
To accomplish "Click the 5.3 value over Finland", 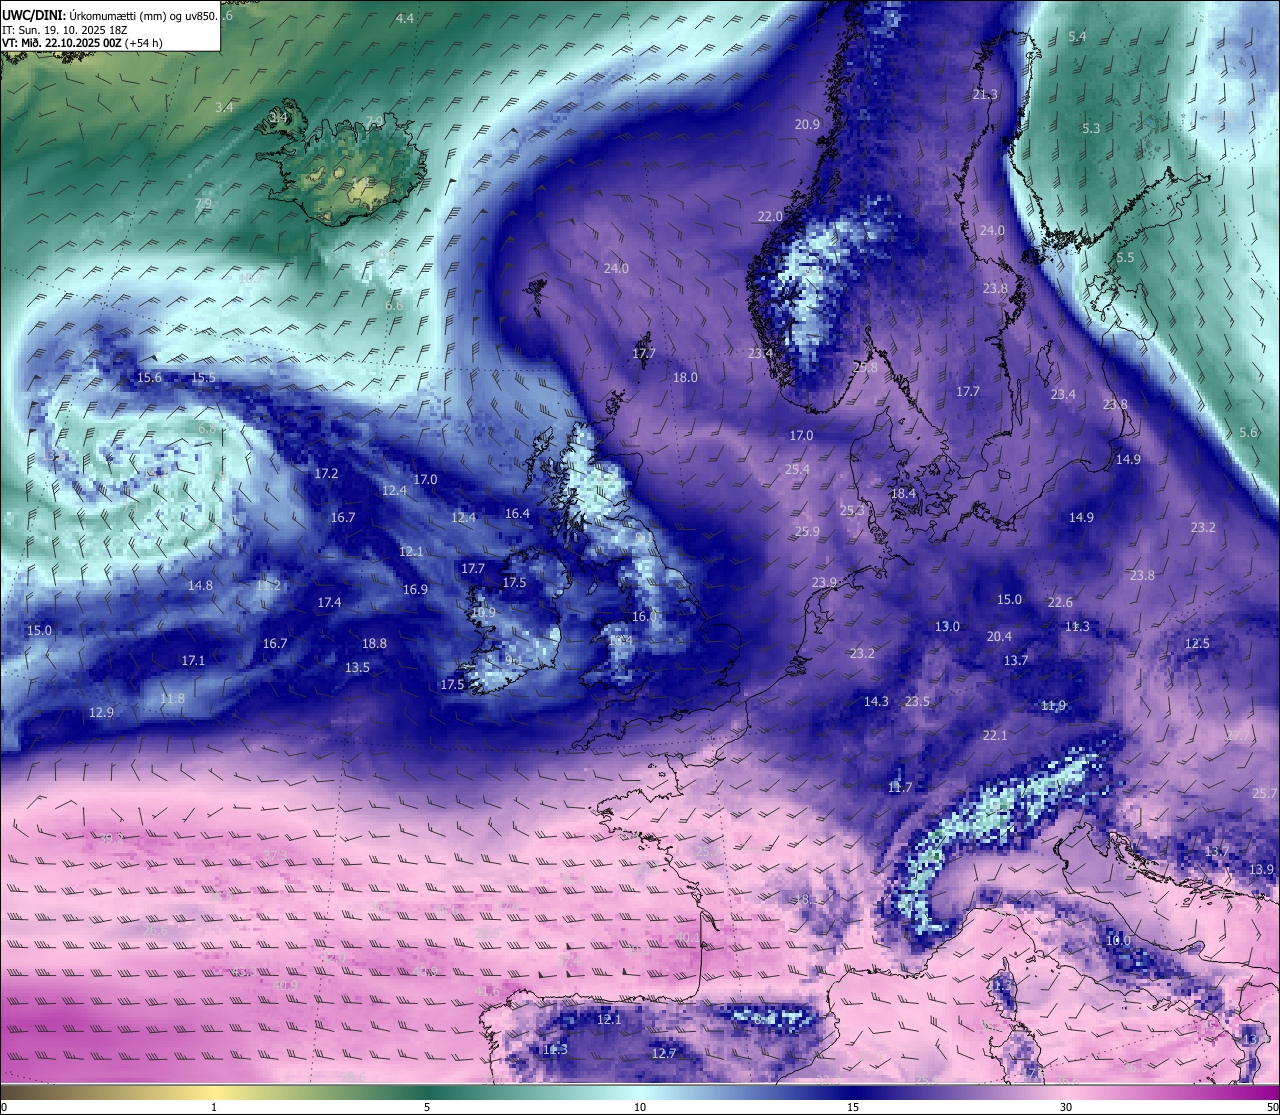I will (1091, 128).
